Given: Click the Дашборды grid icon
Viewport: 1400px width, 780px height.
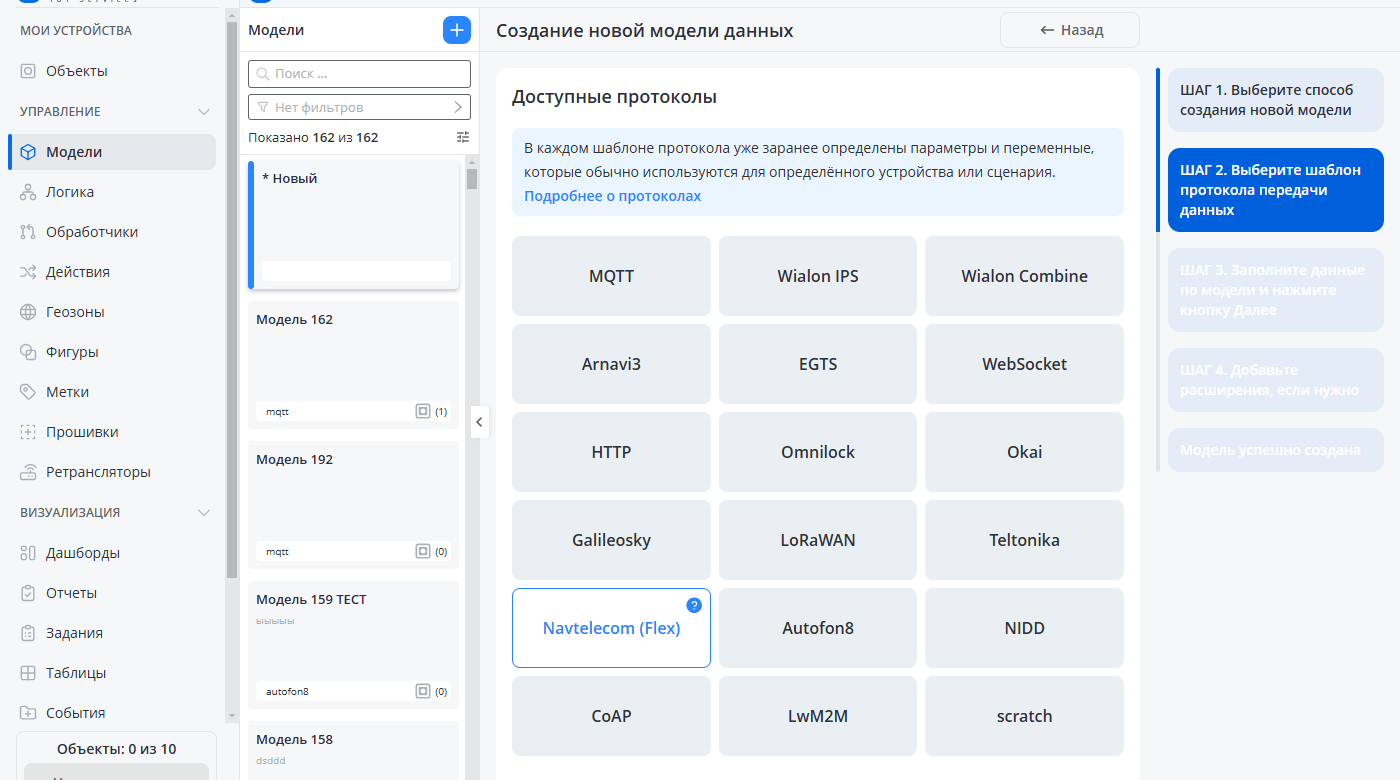Looking at the screenshot, I should click(x=28, y=553).
